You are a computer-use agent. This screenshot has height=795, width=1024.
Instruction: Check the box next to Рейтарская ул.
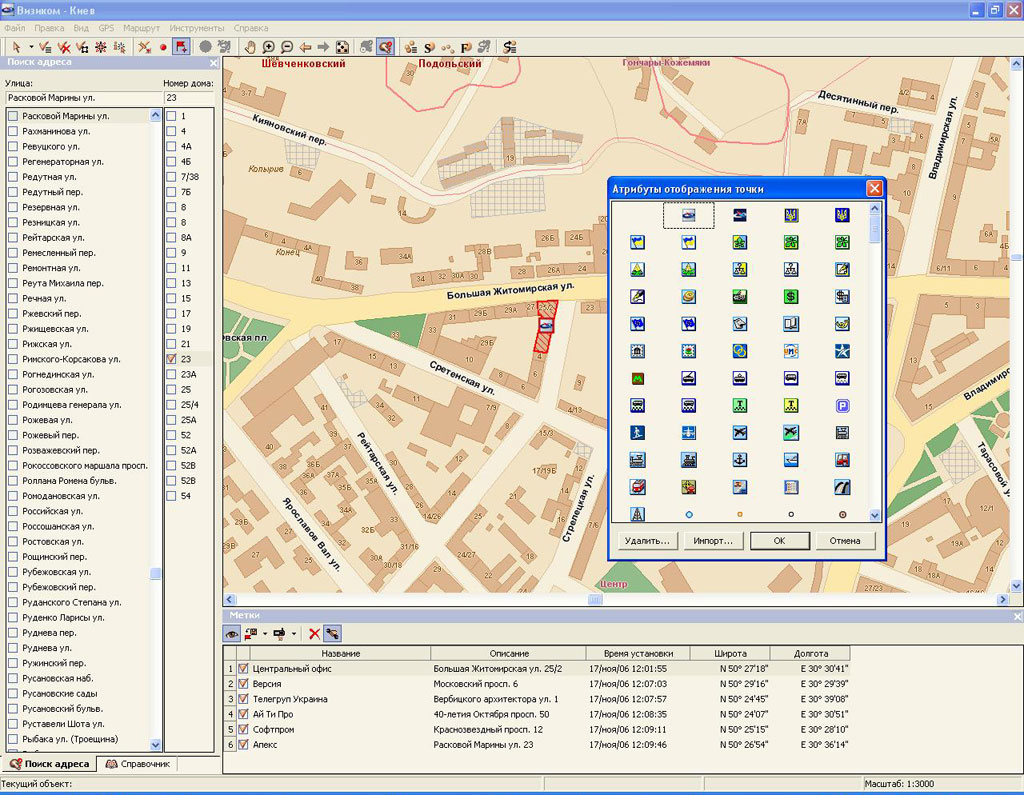click(13, 238)
